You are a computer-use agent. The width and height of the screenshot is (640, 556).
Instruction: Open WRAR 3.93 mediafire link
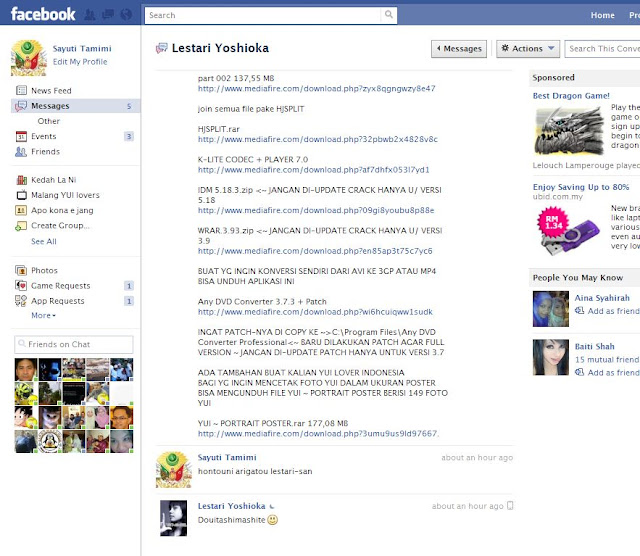click(315, 251)
